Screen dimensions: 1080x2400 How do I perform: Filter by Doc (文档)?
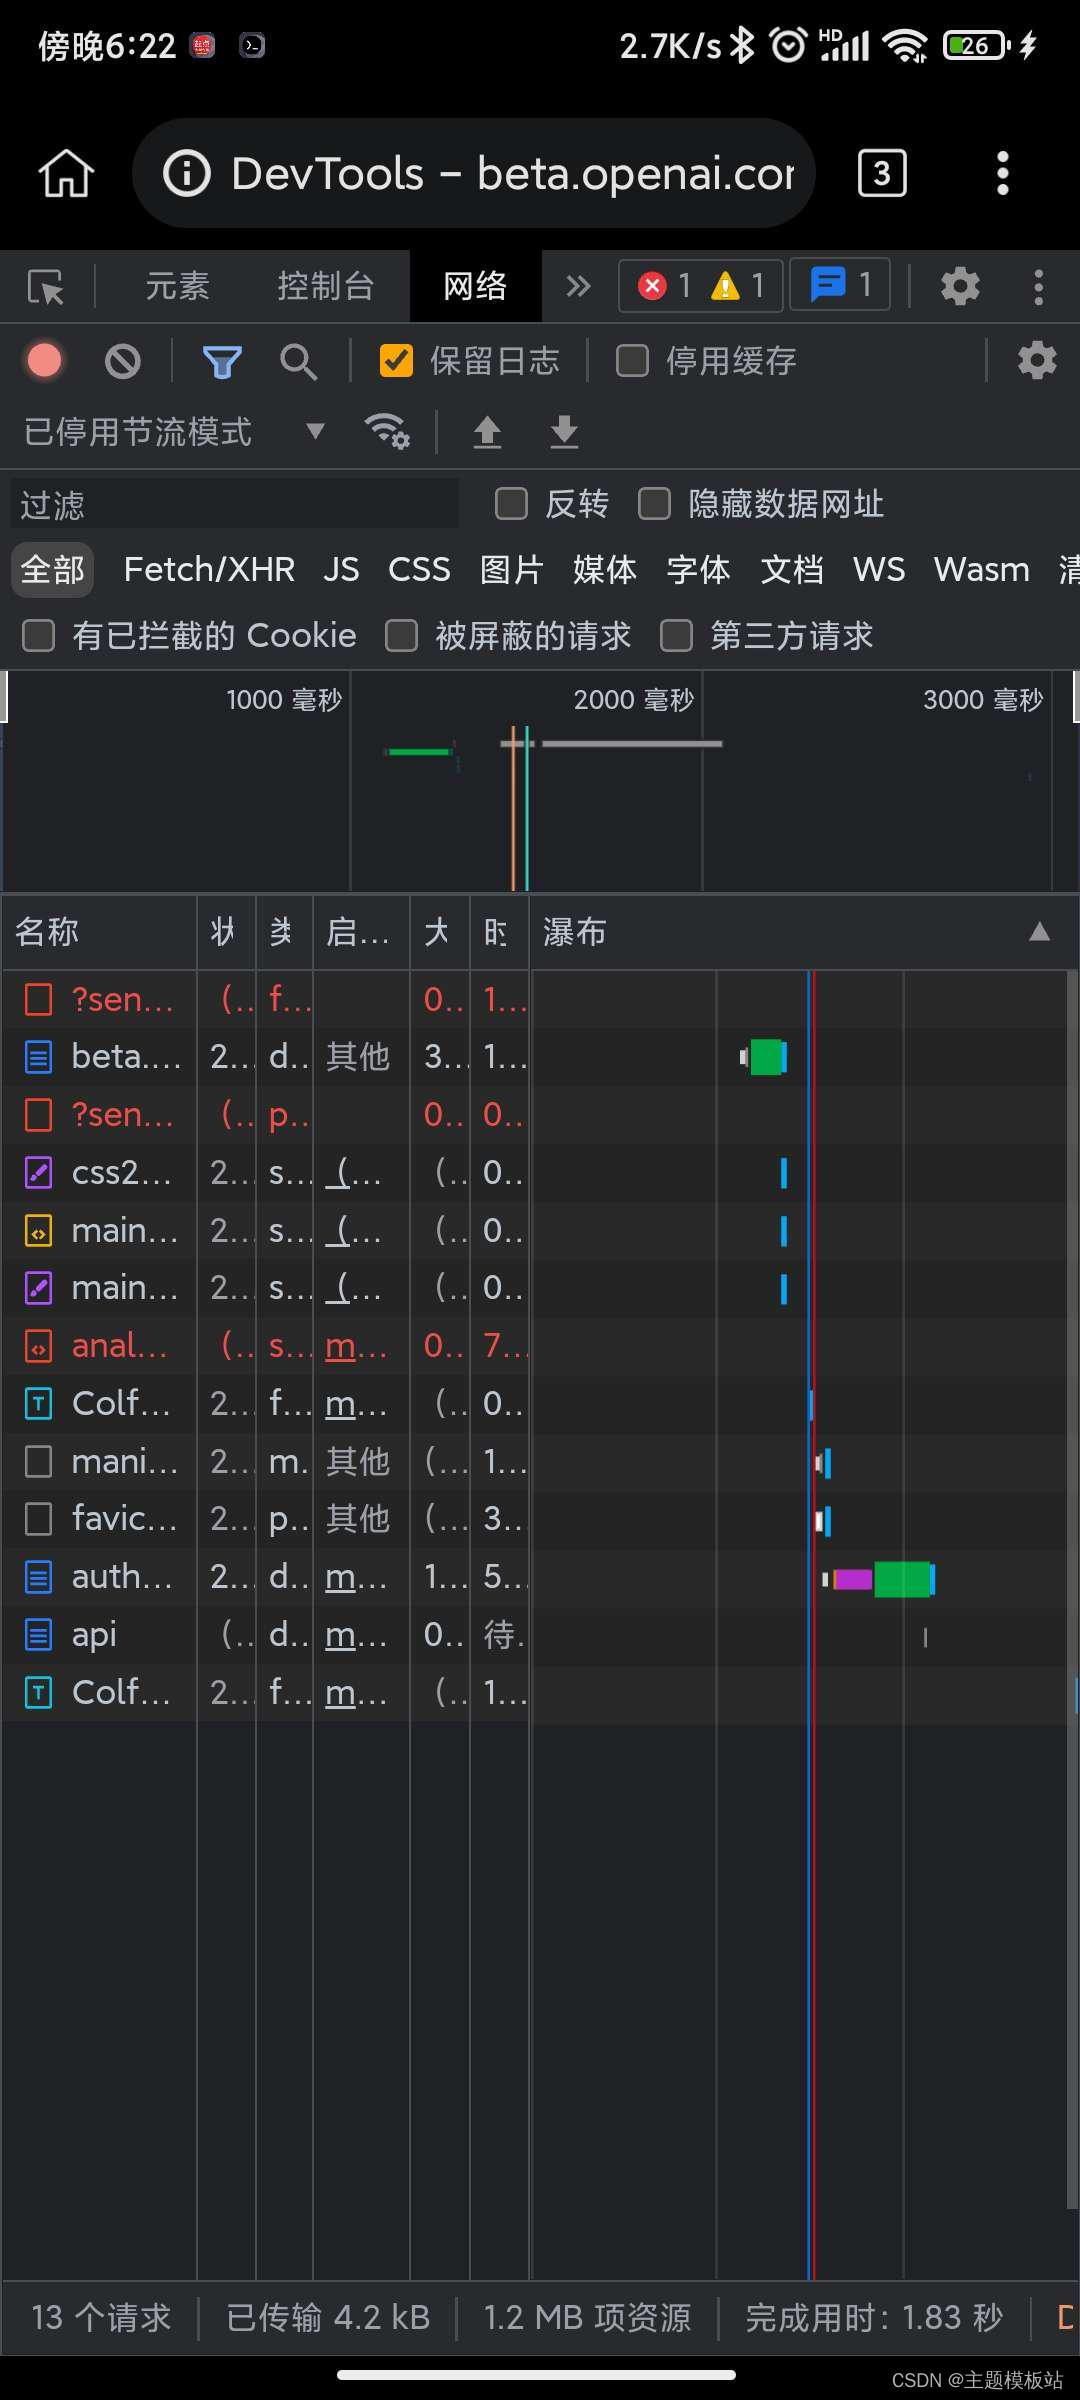point(792,570)
